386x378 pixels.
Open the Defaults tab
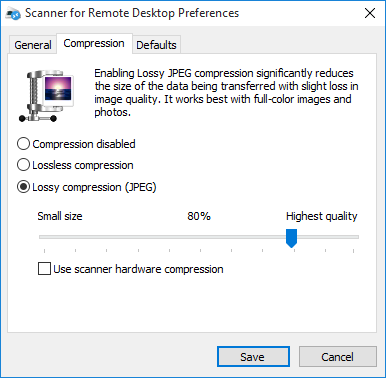click(156, 45)
